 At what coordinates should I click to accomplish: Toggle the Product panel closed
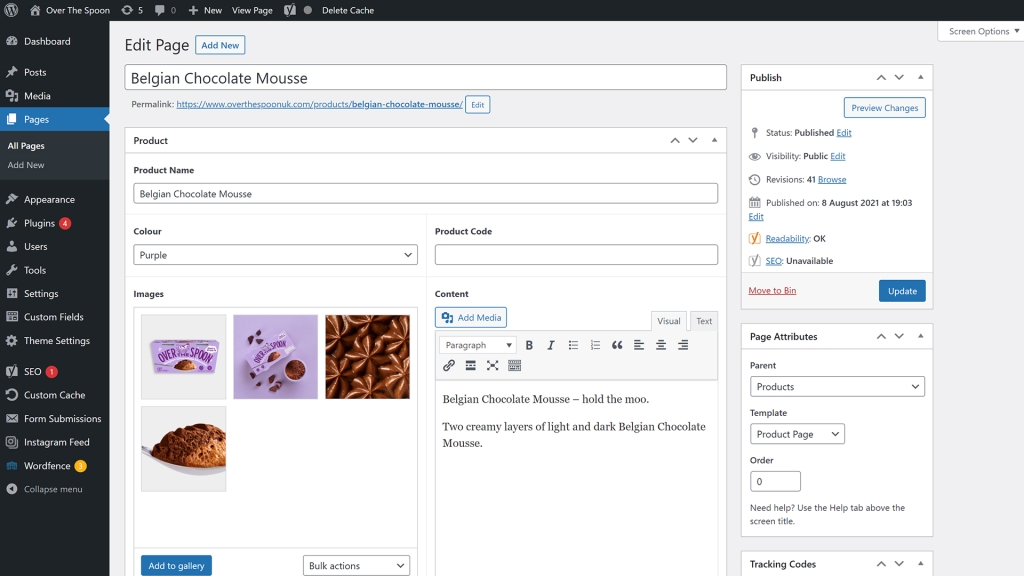[x=714, y=140]
